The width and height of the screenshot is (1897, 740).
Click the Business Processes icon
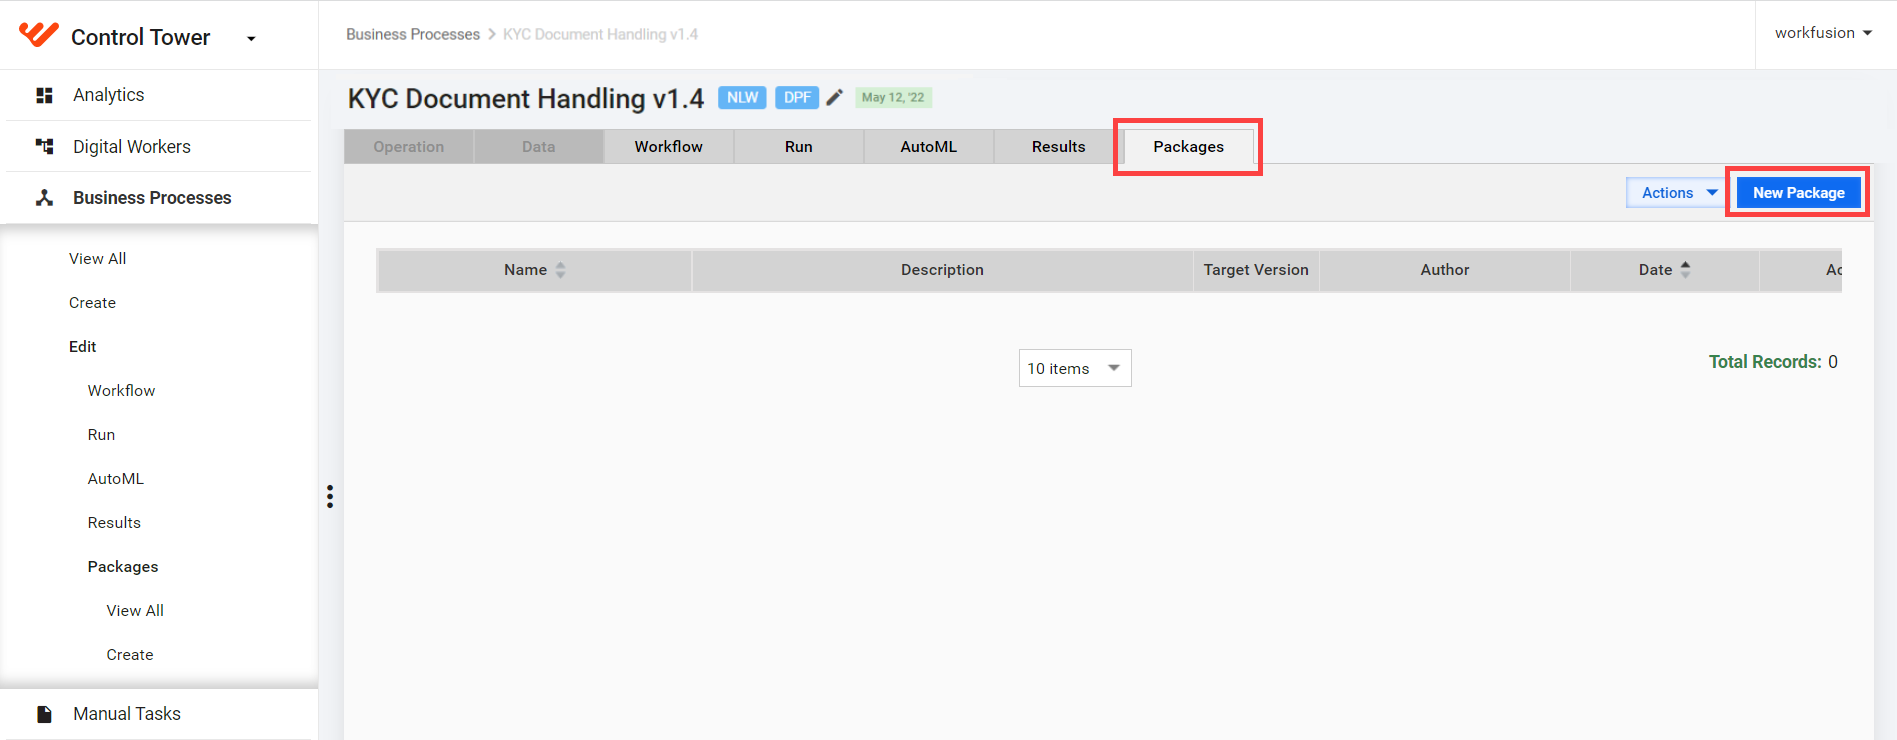(x=44, y=198)
